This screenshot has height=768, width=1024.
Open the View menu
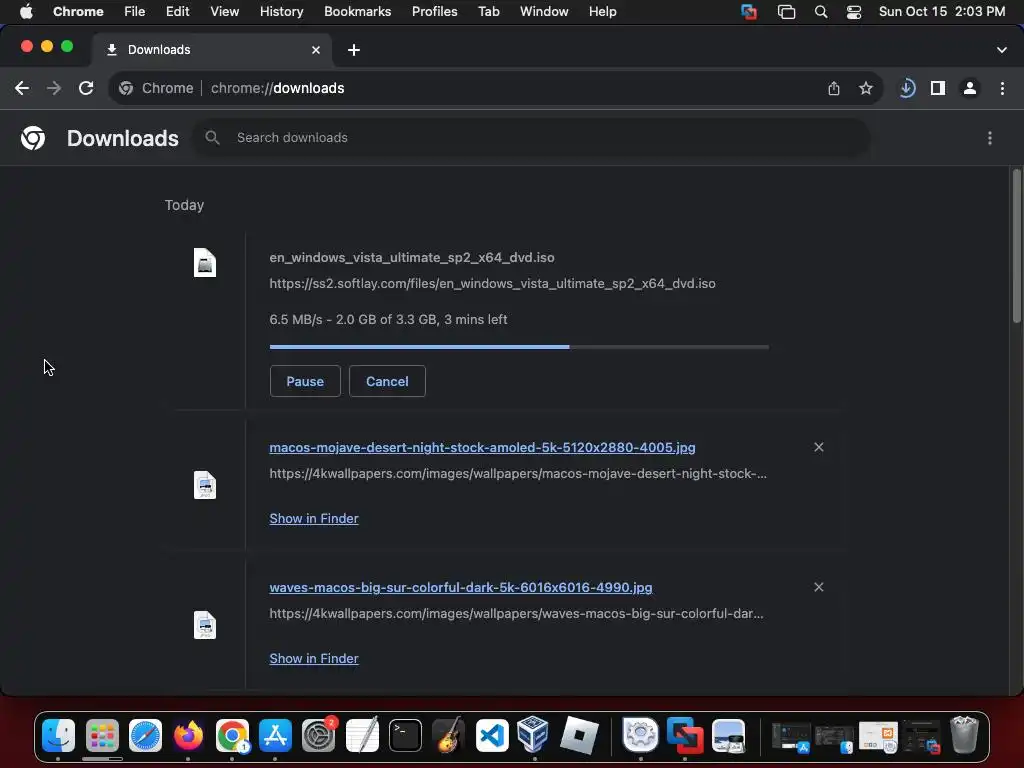(x=225, y=12)
